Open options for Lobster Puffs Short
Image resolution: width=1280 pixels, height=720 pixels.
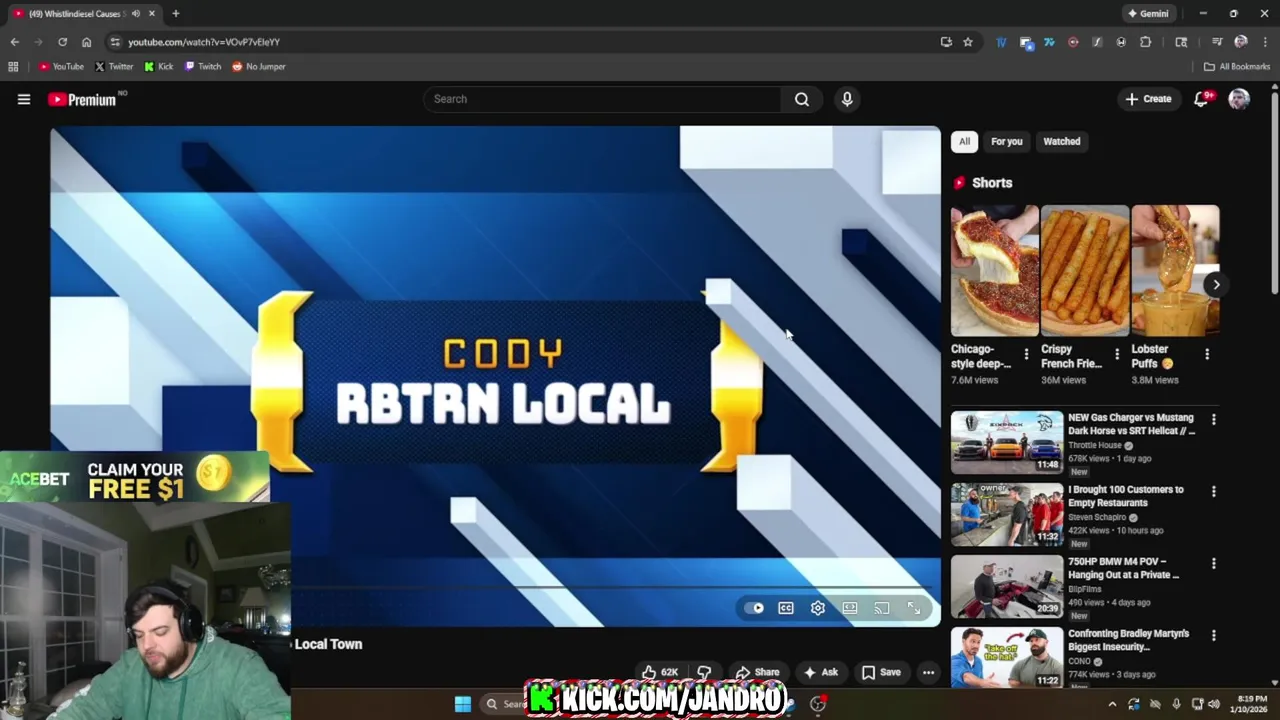pyautogui.click(x=1207, y=354)
